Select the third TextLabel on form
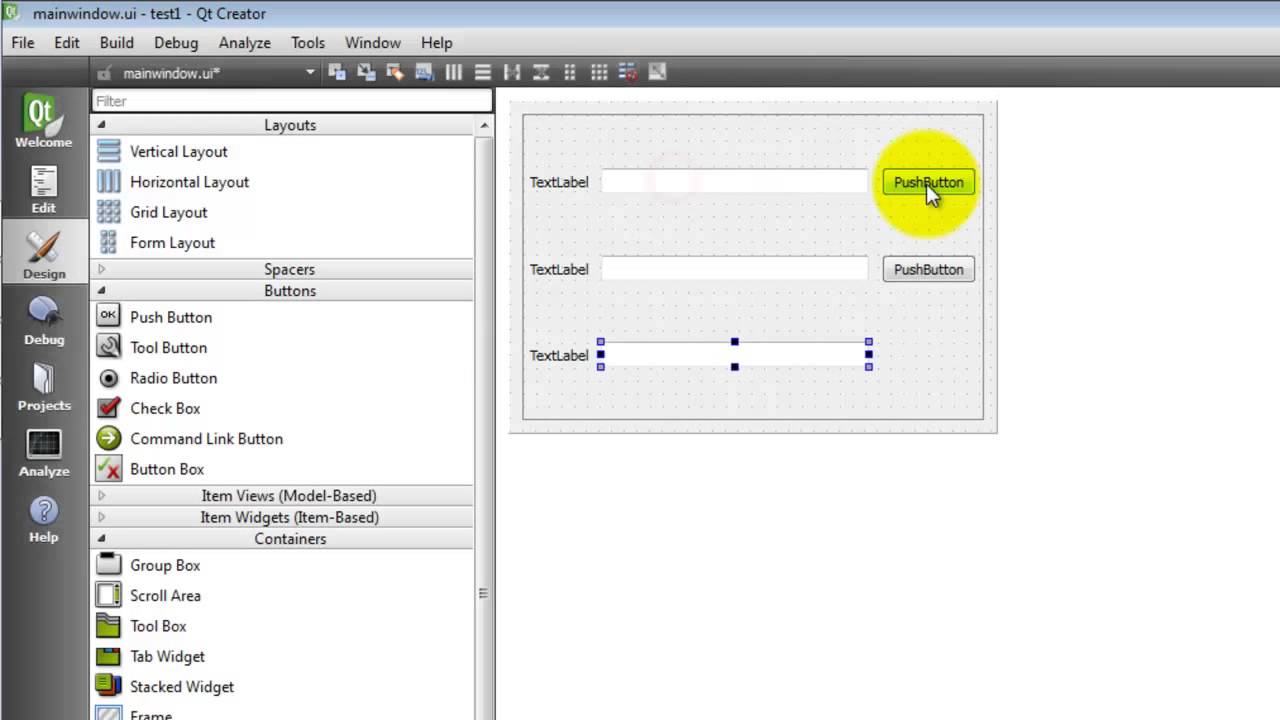The height and width of the screenshot is (720, 1280). 559,355
